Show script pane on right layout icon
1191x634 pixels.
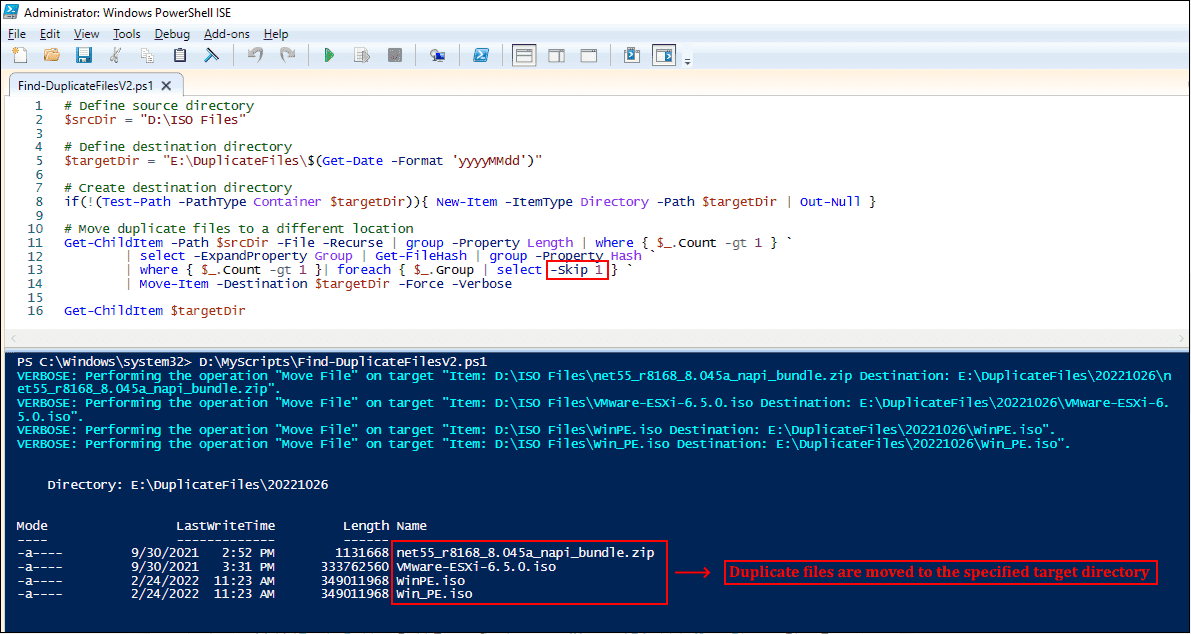[556, 55]
